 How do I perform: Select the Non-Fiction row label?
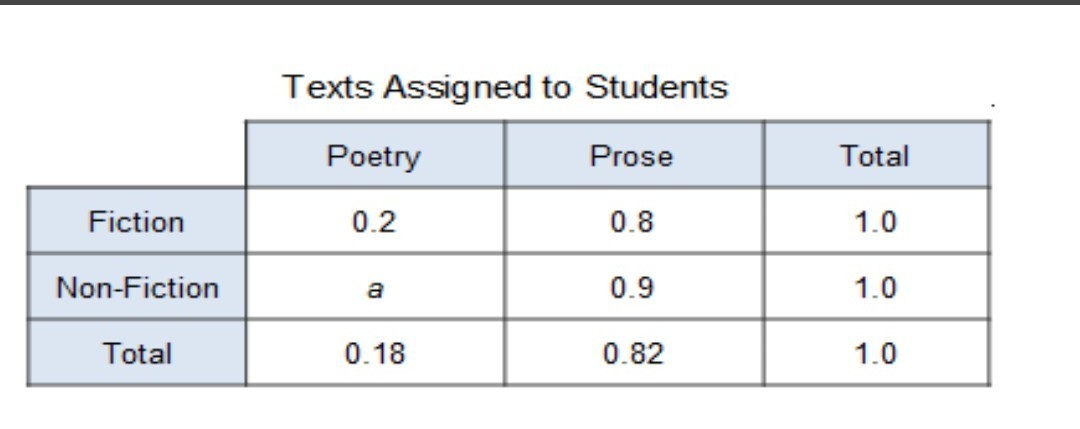136,286
